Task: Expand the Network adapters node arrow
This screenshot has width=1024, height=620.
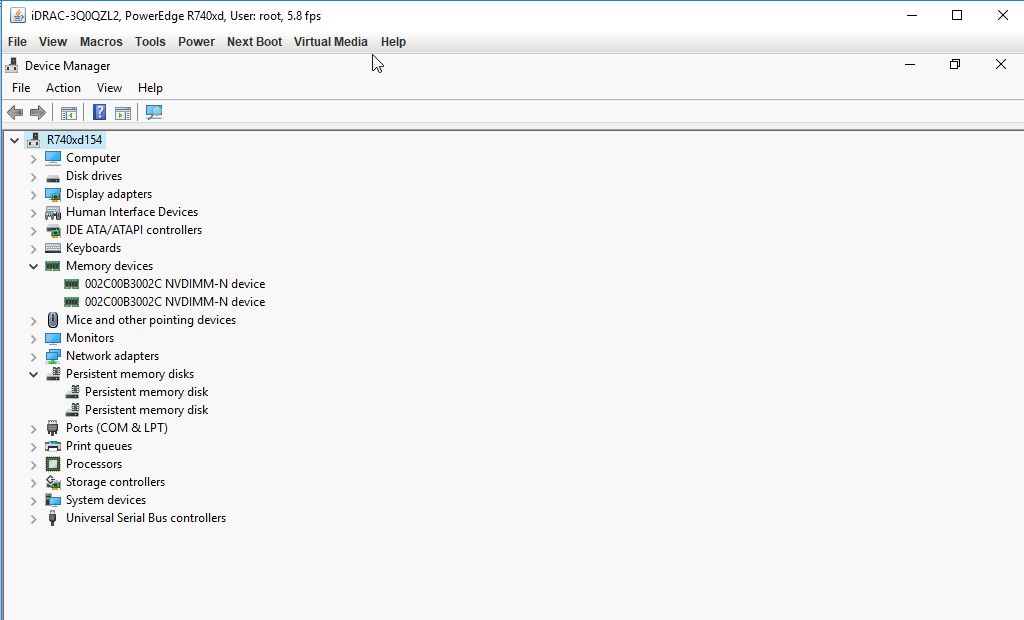Action: point(33,356)
